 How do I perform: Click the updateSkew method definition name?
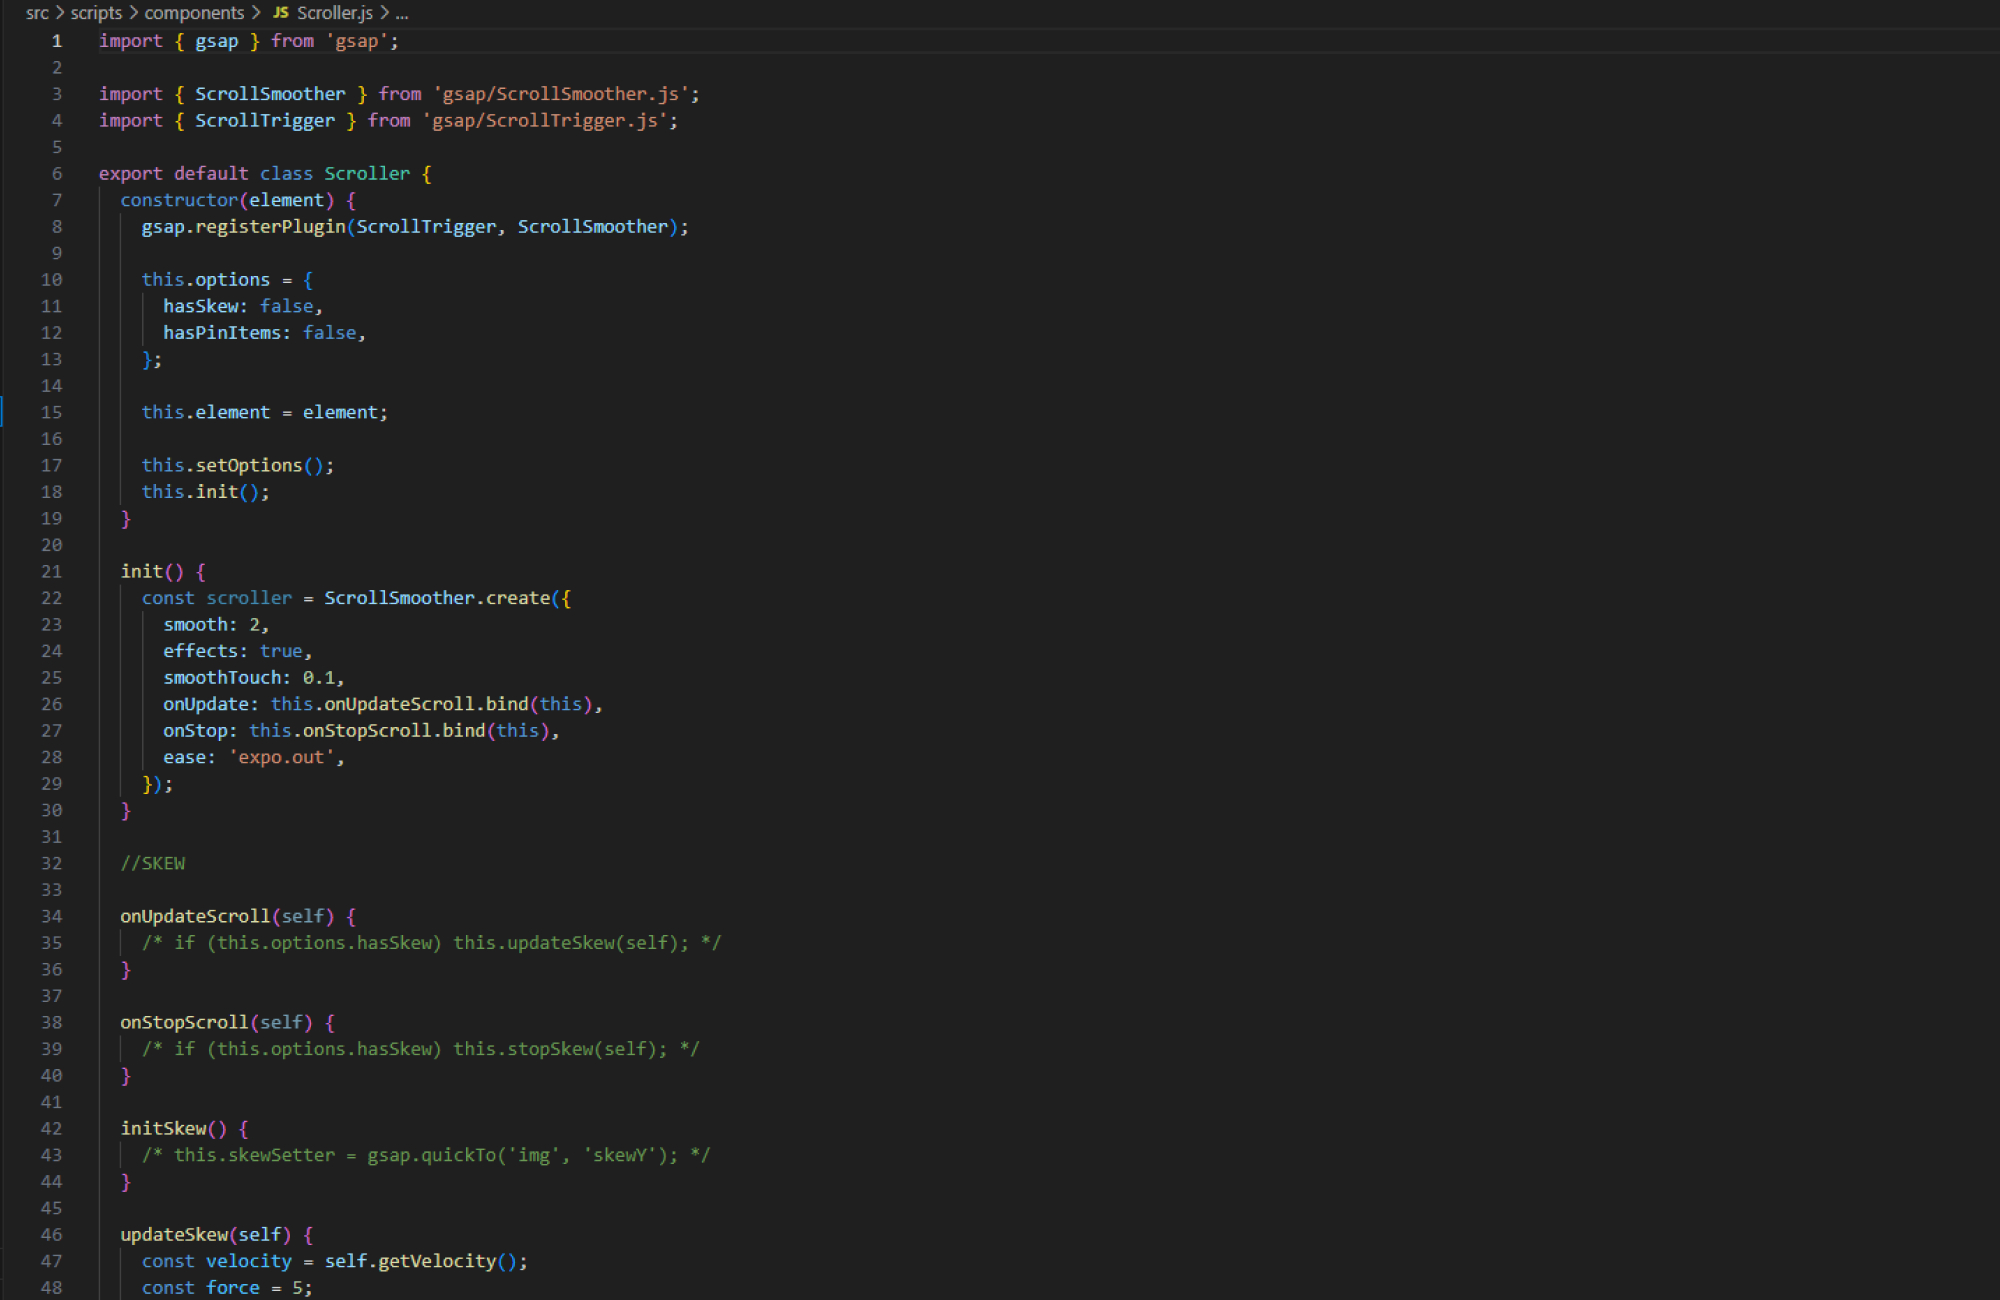point(174,1235)
